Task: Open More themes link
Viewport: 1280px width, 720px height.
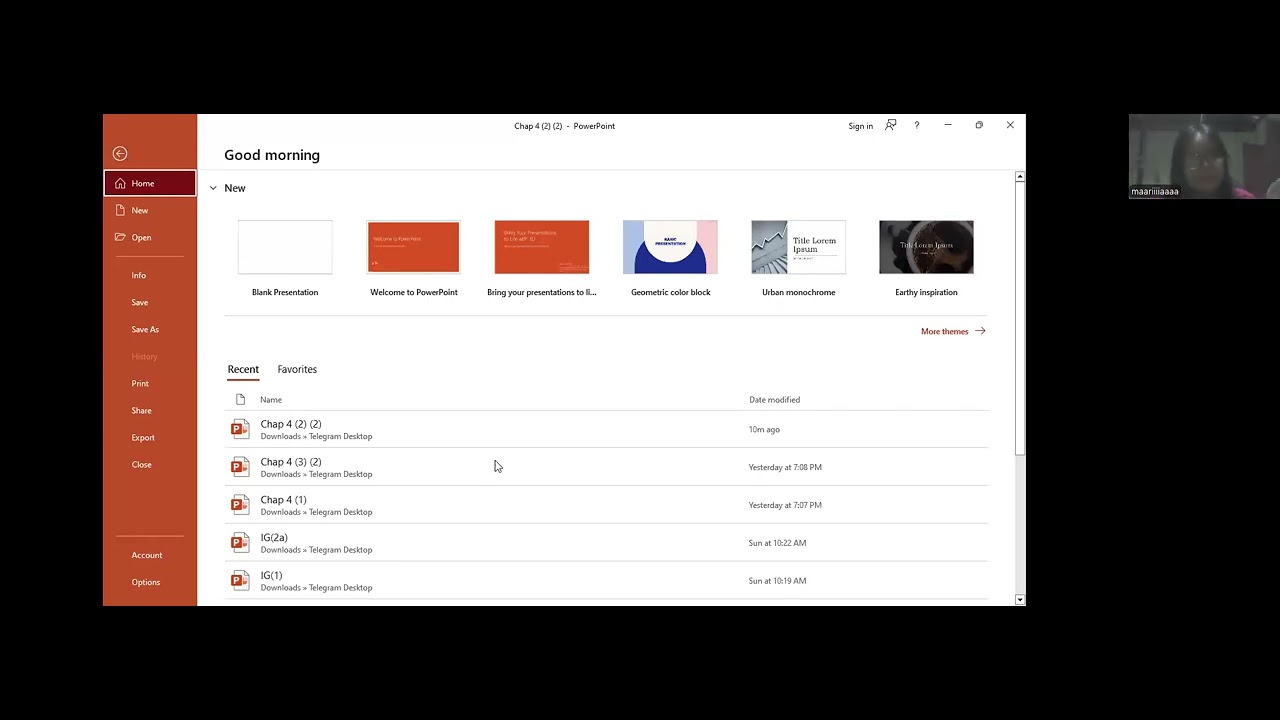Action: tap(953, 331)
